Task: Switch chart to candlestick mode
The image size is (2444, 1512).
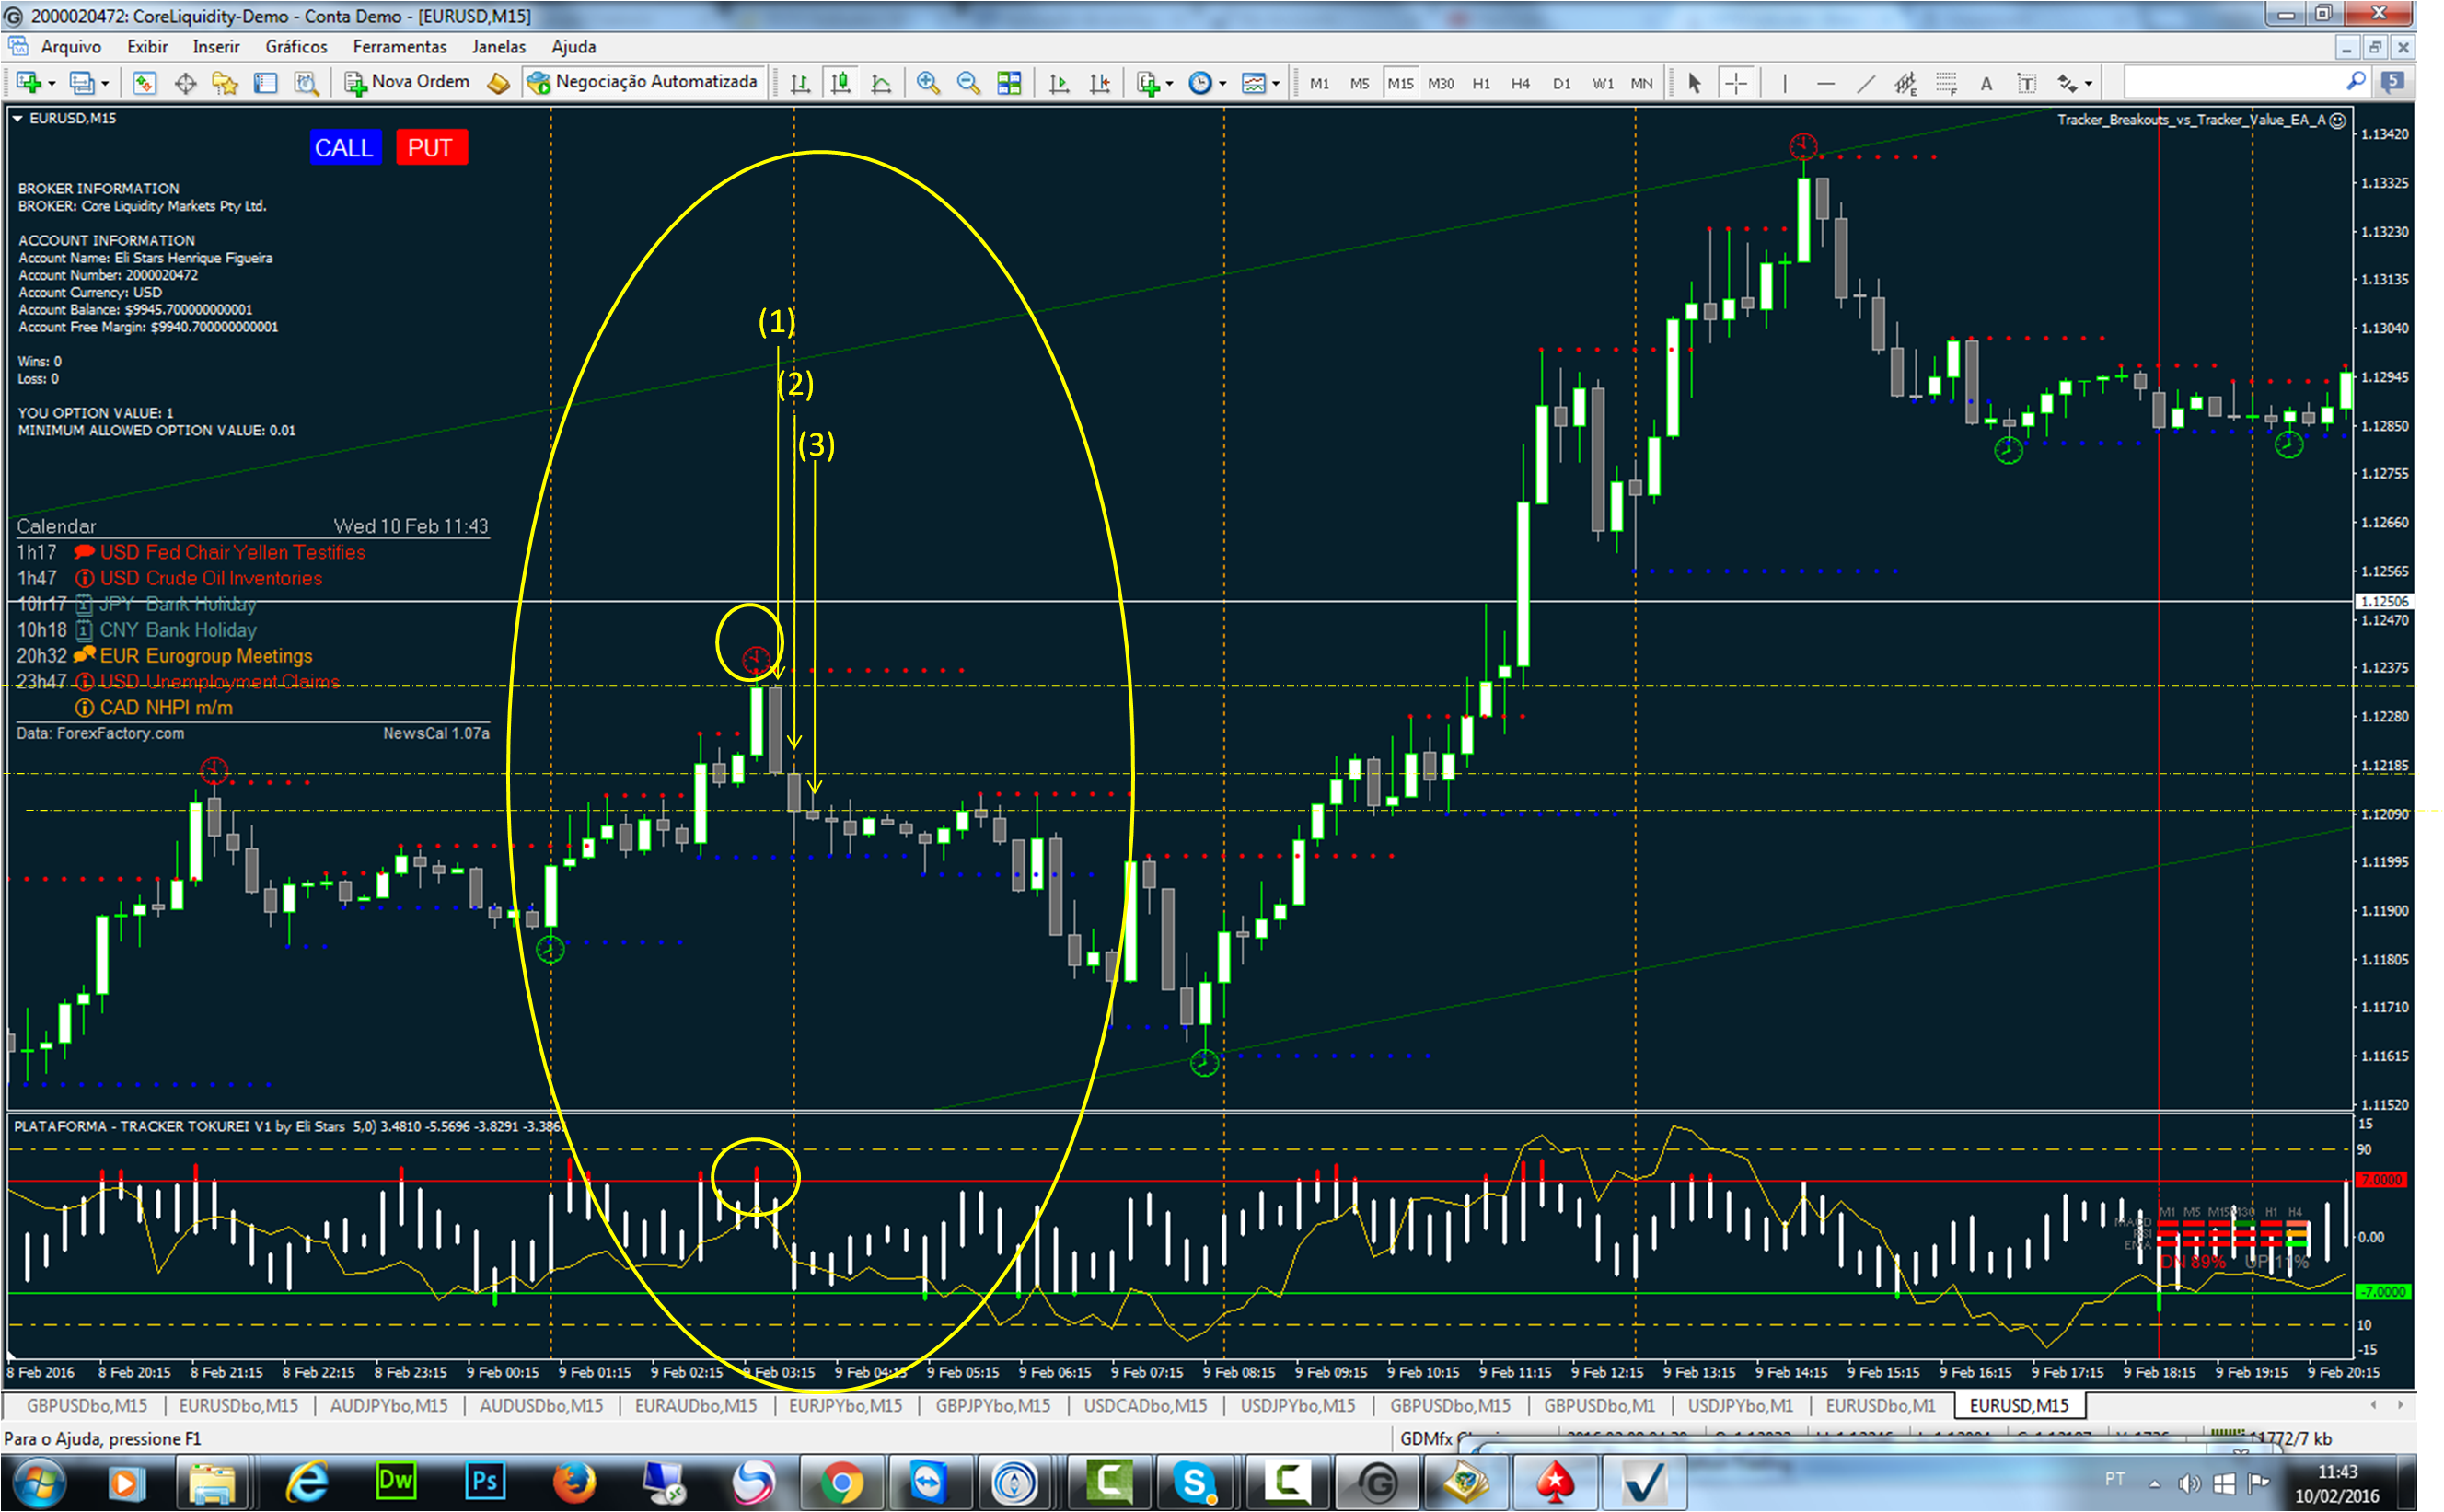Action: coord(840,83)
